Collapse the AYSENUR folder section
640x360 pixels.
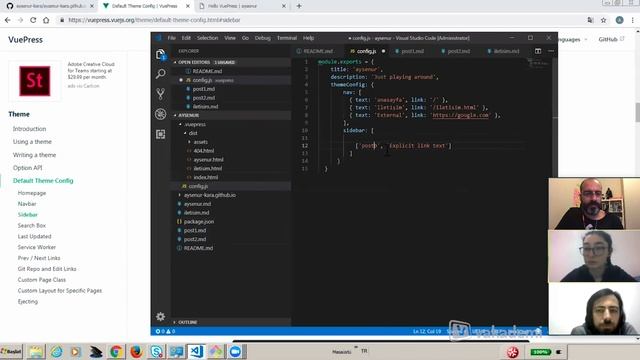188,116
